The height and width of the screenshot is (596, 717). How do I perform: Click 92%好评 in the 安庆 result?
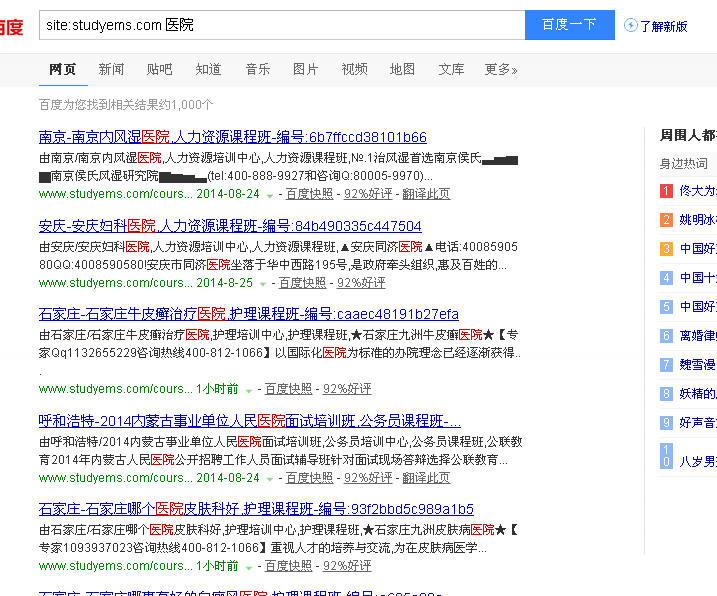click(361, 283)
